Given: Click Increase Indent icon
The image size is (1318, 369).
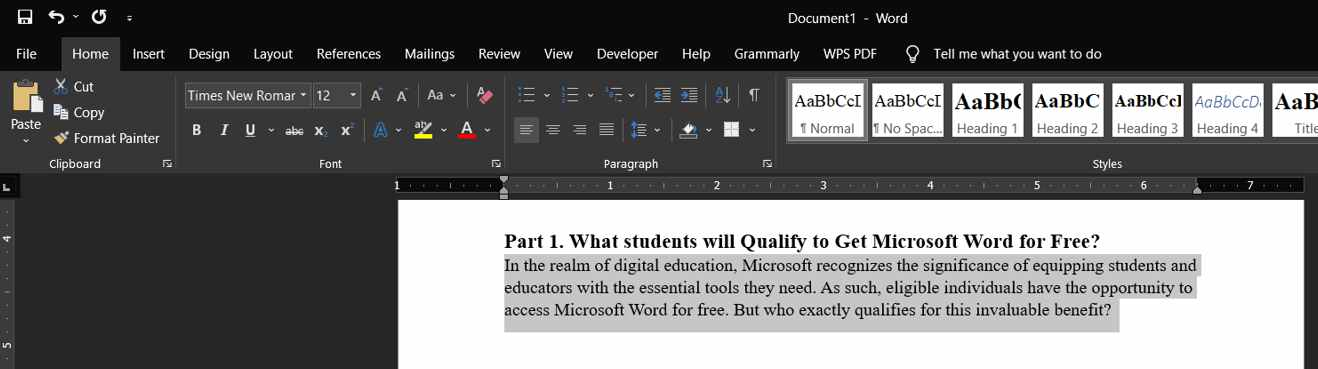Looking at the screenshot, I should click(689, 95).
